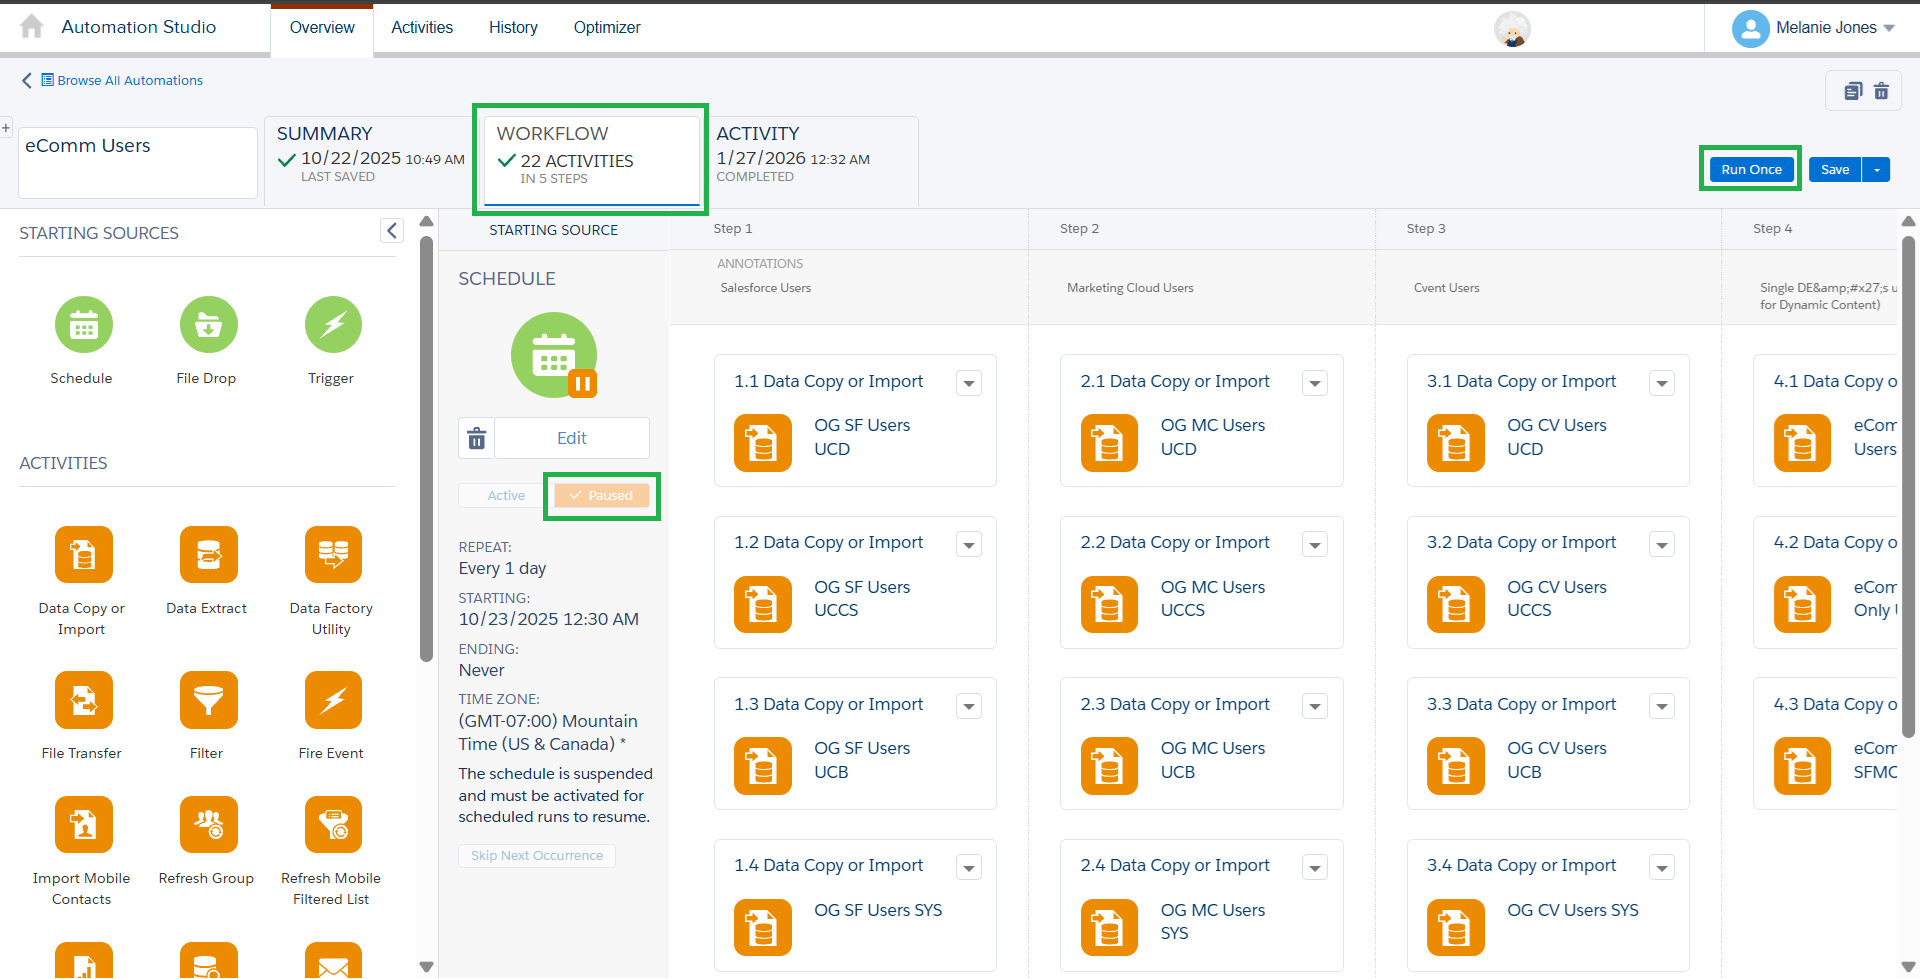The width and height of the screenshot is (1920, 979).
Task: Open the dropdown for activity 1.1
Action: pos(968,384)
